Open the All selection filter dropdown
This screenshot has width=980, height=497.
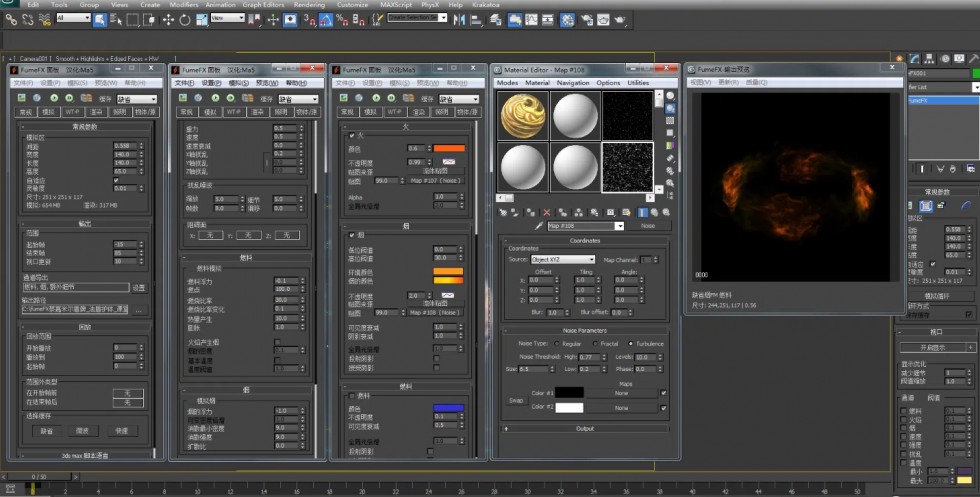click(73, 18)
